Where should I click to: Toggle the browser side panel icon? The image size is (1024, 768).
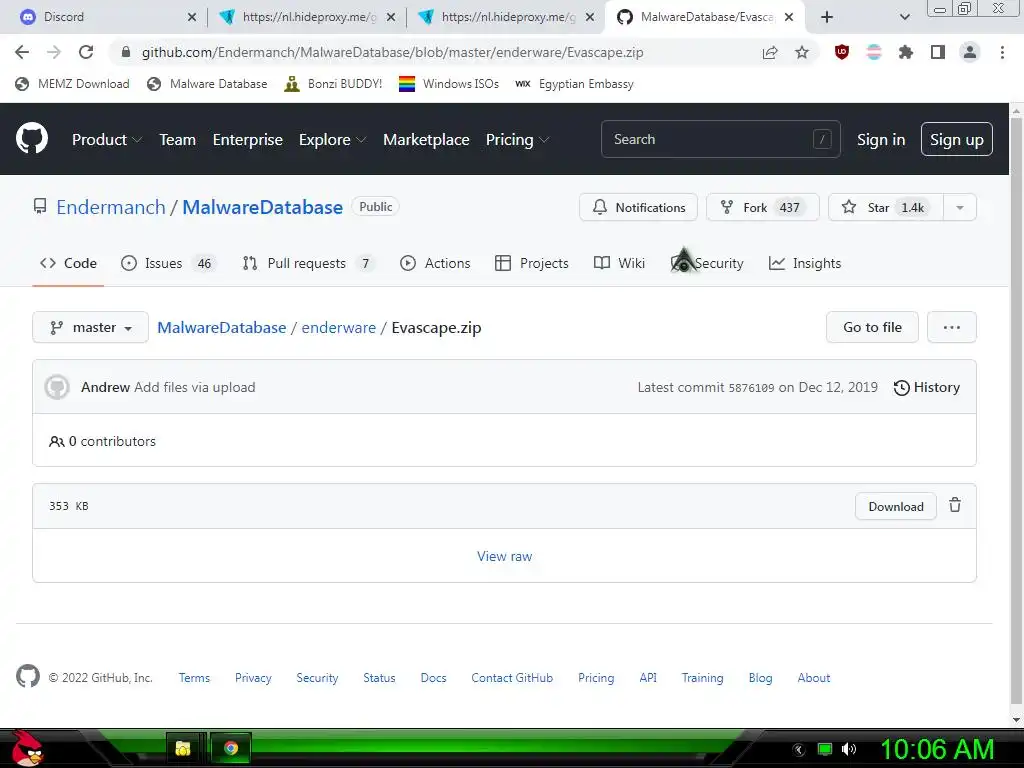938,52
